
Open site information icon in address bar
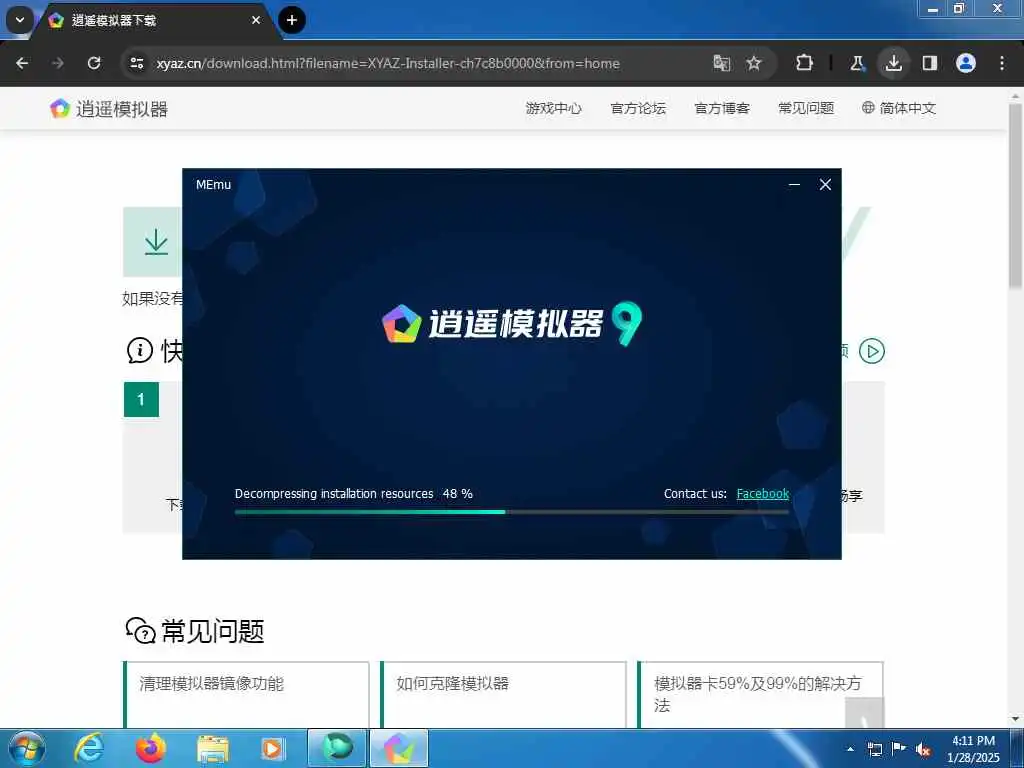tap(137, 63)
